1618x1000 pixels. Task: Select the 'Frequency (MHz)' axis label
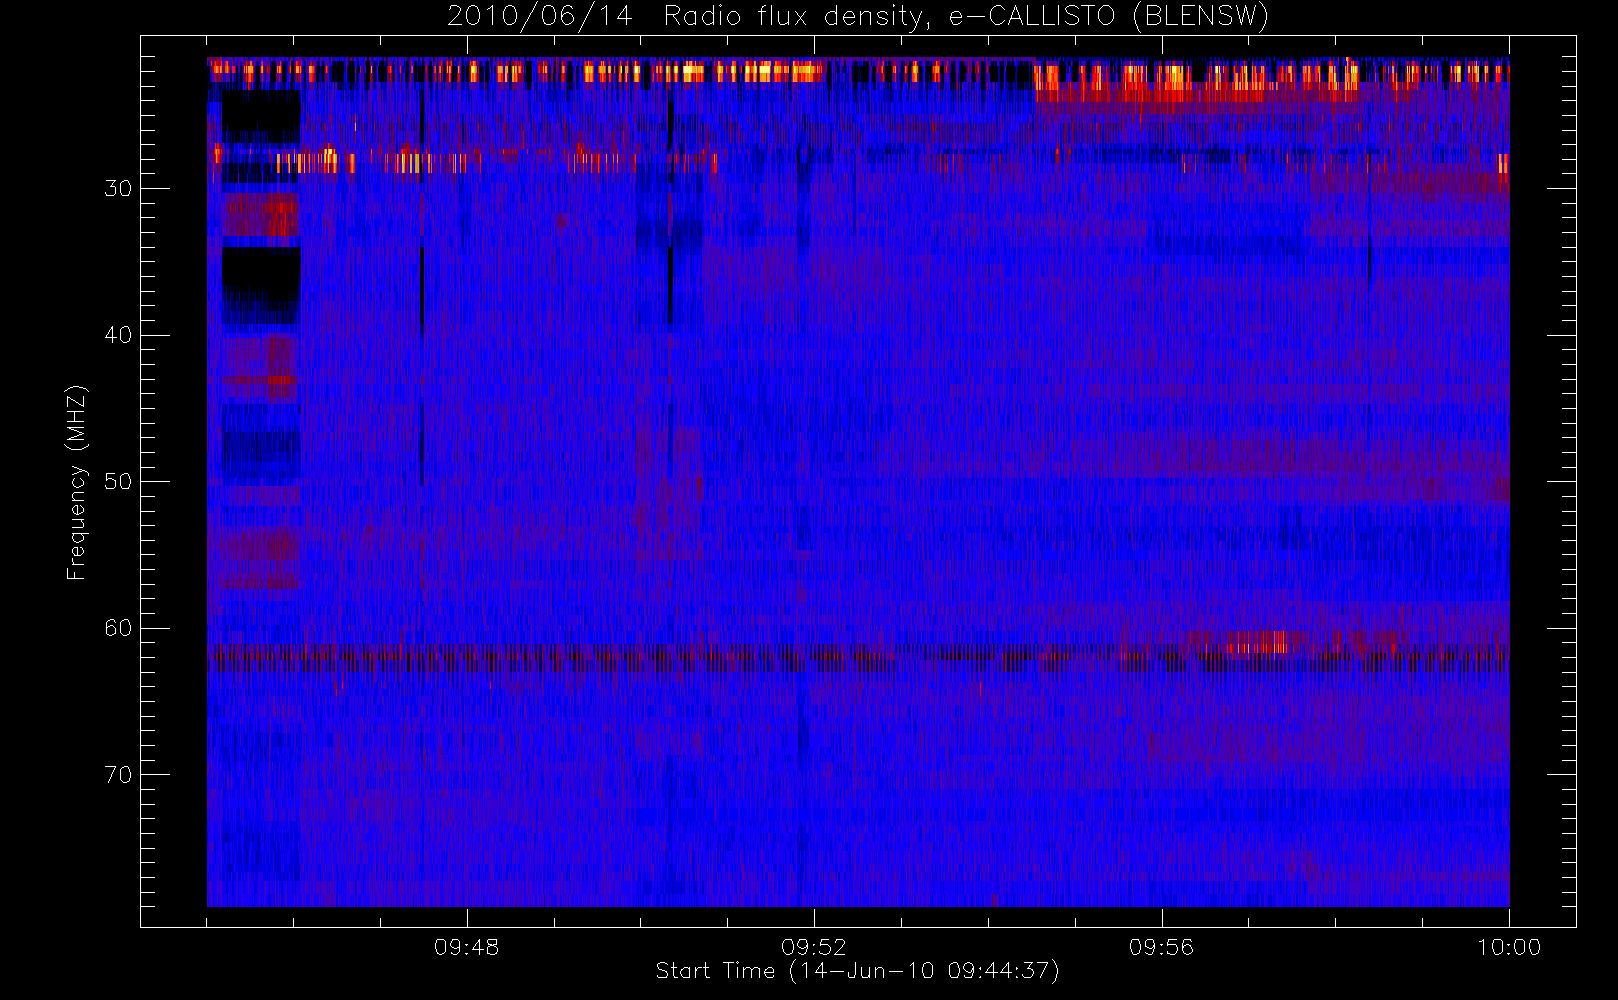(x=76, y=482)
